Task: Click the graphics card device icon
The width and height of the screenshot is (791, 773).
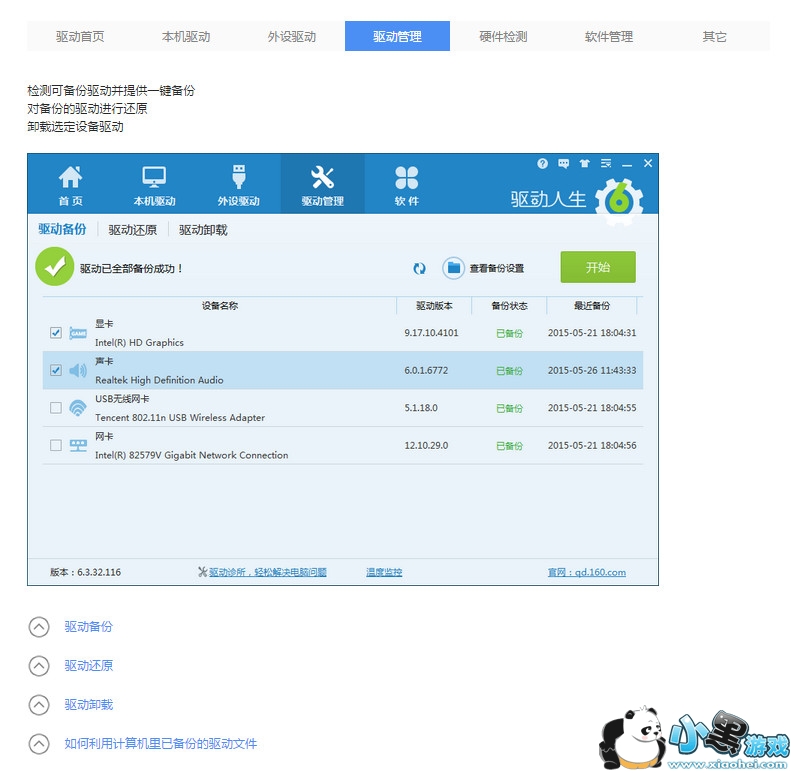Action: [78, 333]
